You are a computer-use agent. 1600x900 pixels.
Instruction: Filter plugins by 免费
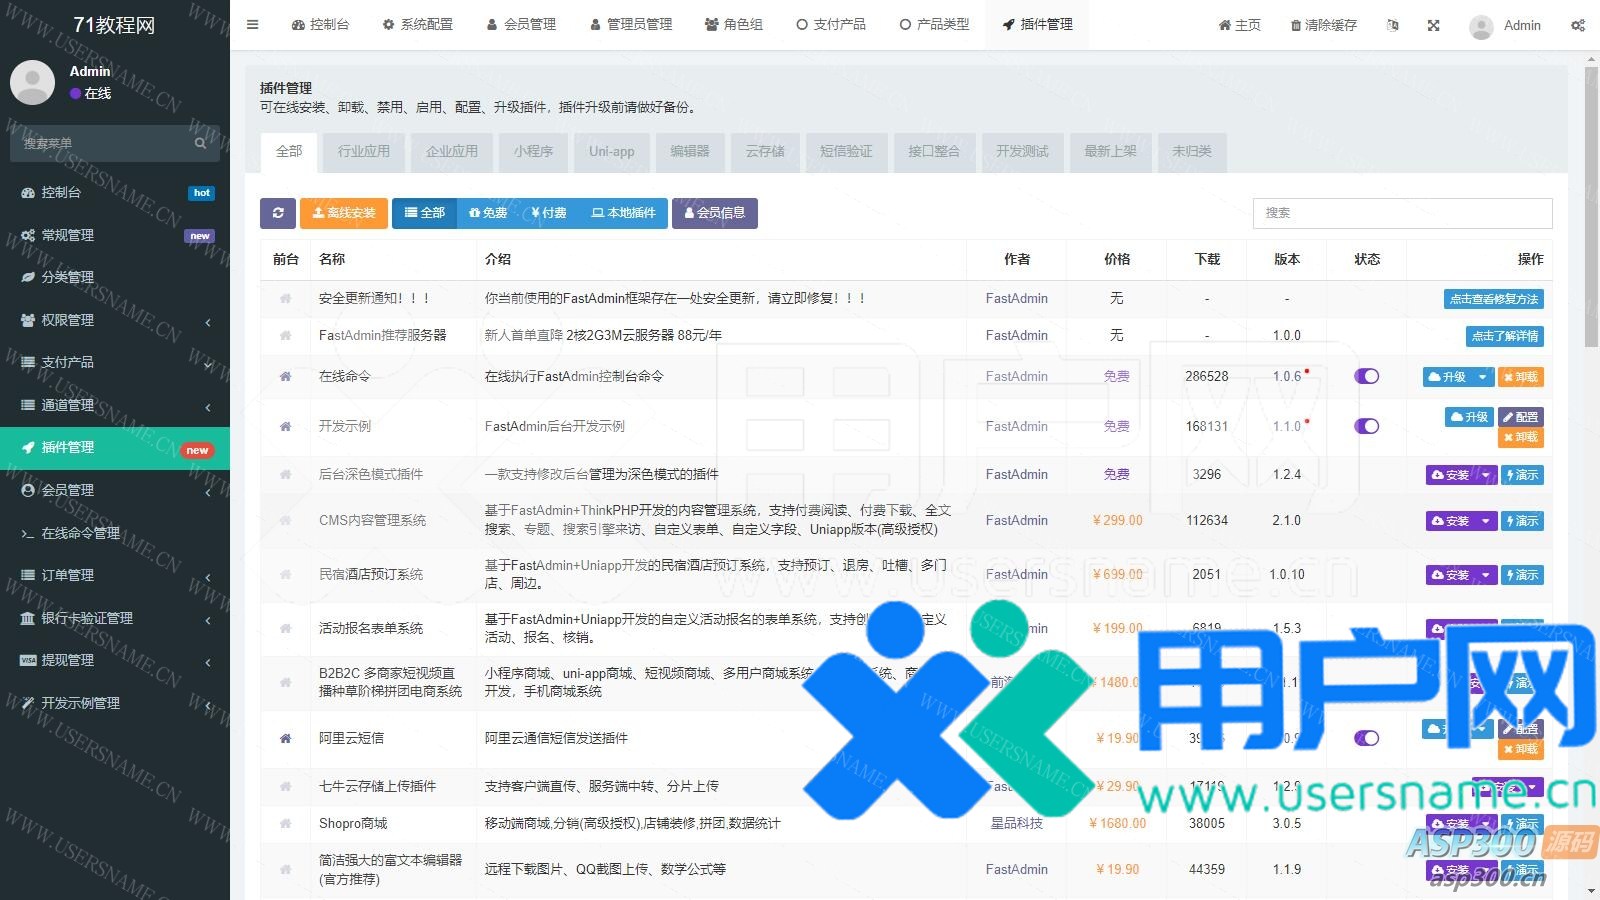(488, 213)
